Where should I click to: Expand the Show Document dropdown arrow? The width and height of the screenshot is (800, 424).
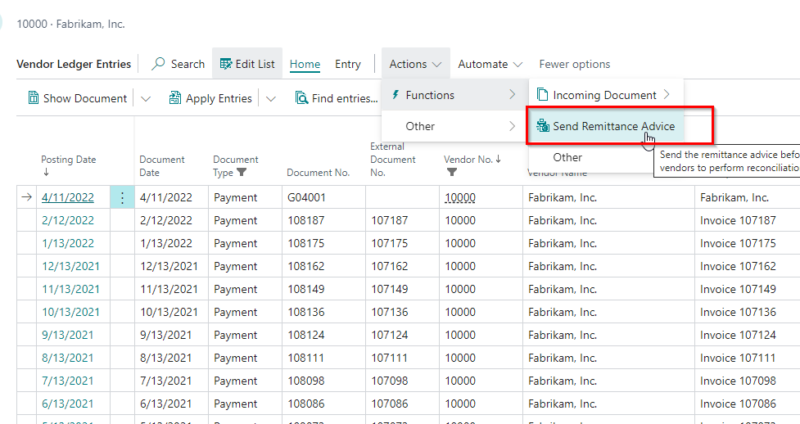click(145, 98)
